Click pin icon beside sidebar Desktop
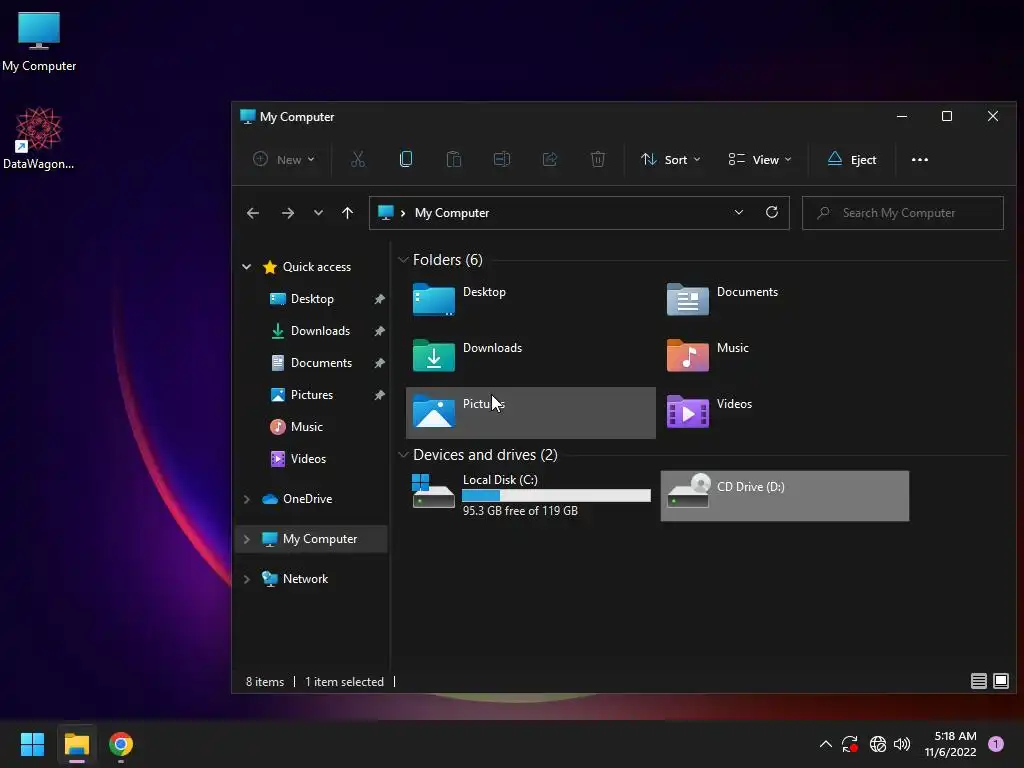 379,299
